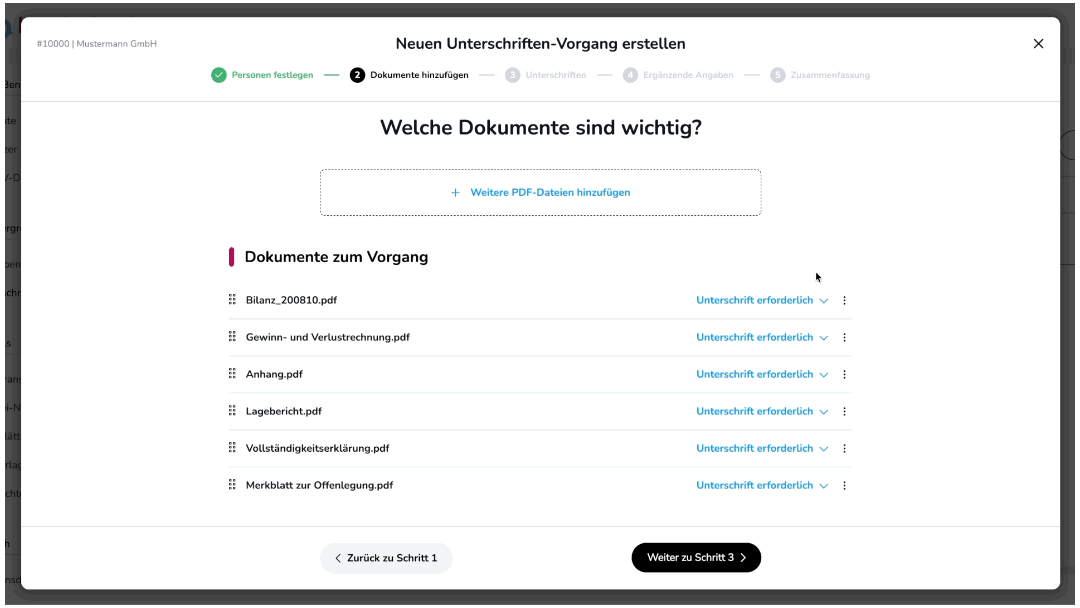Image resolution: width=1080 pixels, height=608 pixels.
Task: Continue with Weiter zu Schritt 3
Action: click(696, 558)
